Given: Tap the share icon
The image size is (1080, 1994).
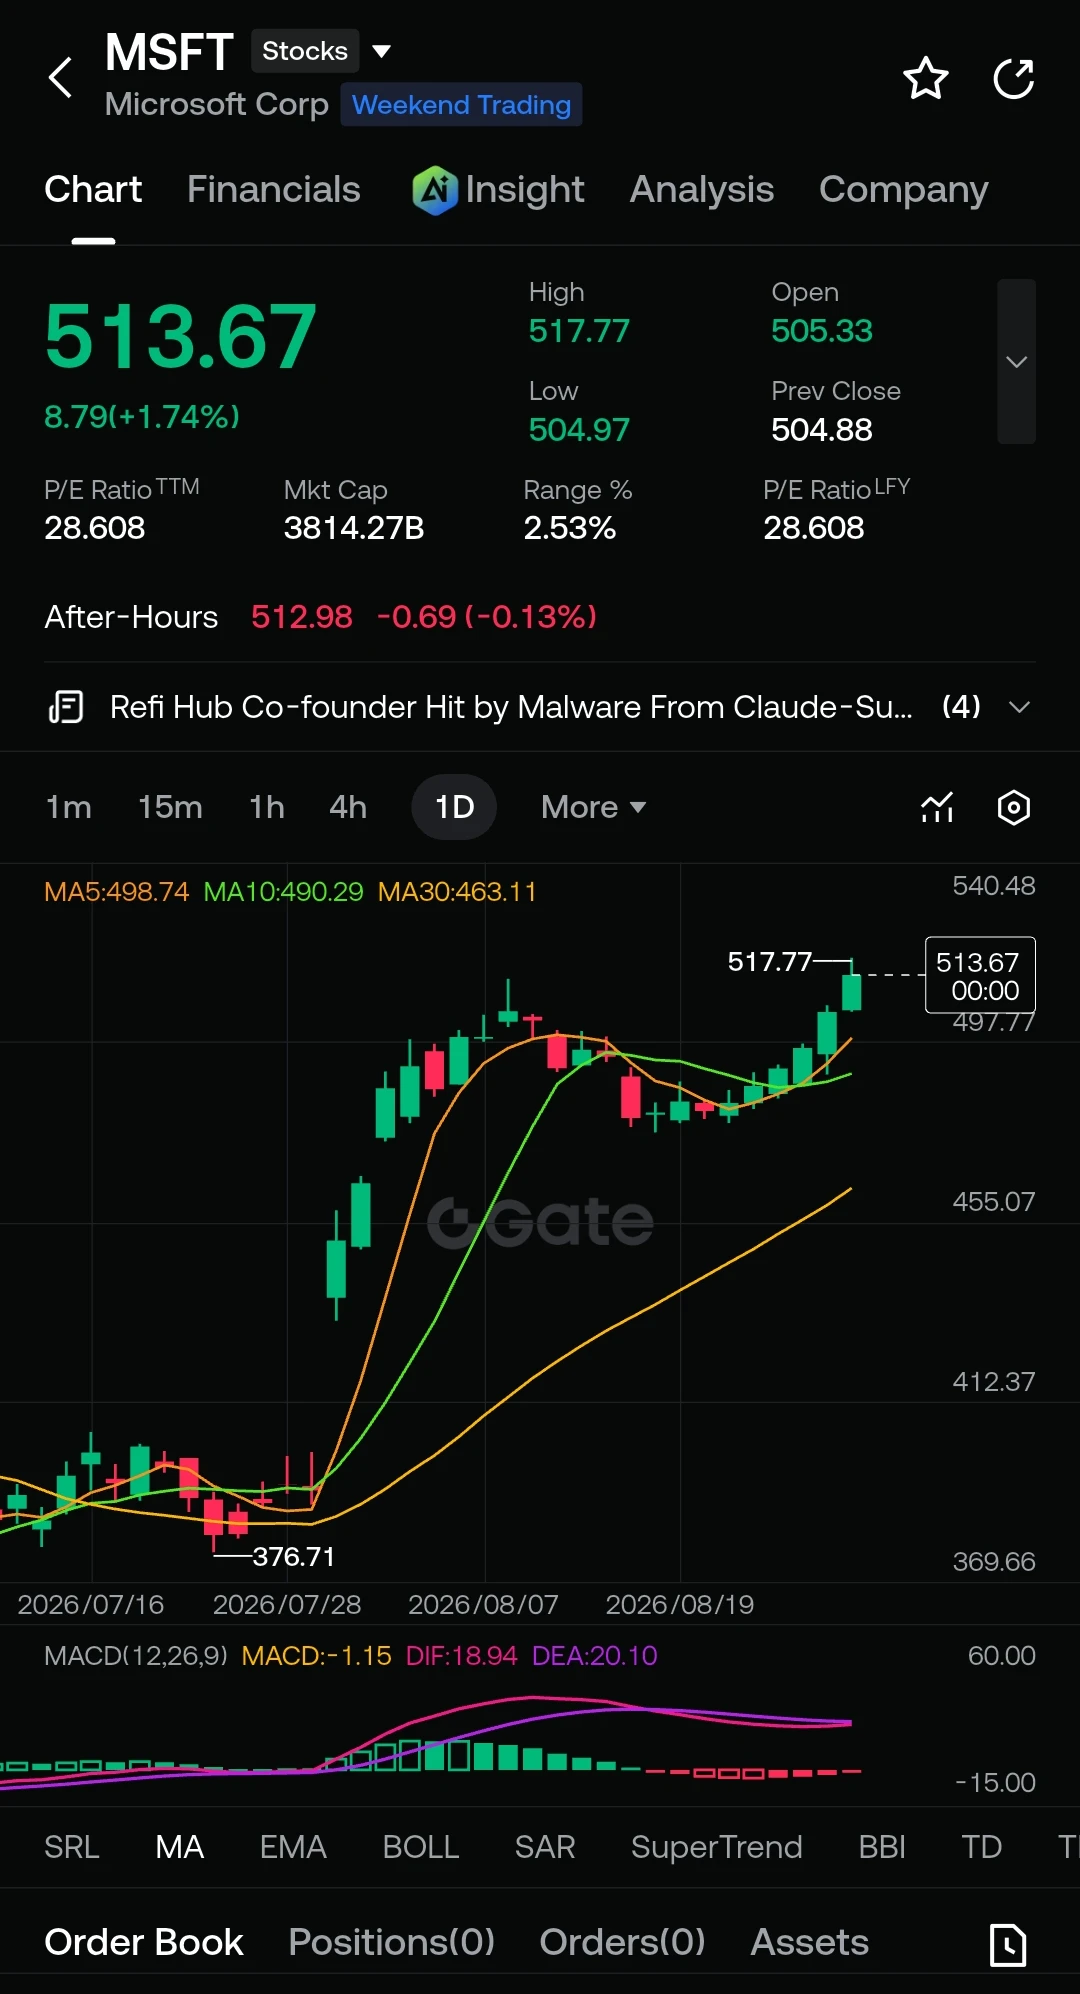Looking at the screenshot, I should point(1013,79).
